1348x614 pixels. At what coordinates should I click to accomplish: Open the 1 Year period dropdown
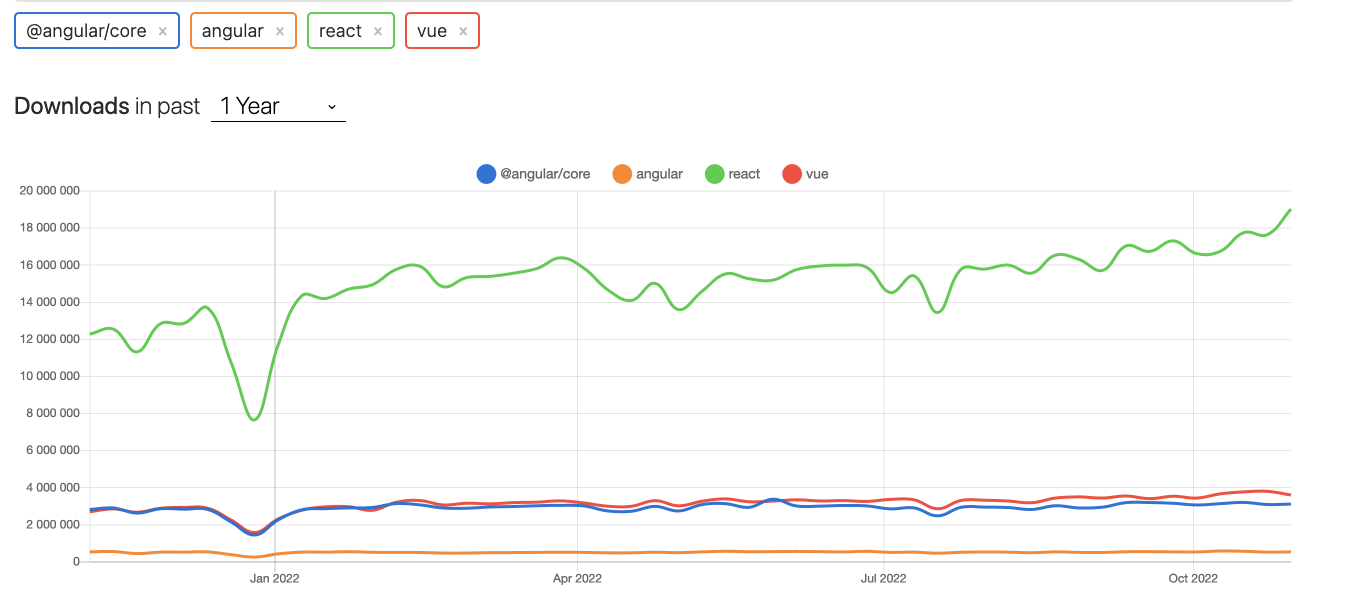coord(278,106)
